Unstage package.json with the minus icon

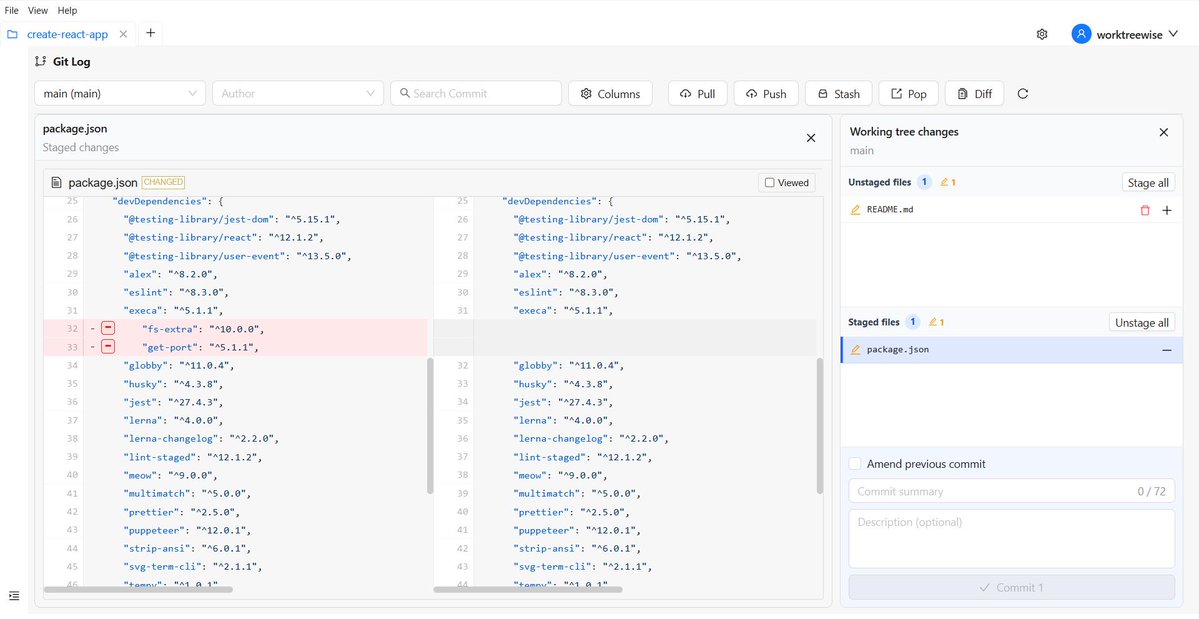click(x=1167, y=350)
